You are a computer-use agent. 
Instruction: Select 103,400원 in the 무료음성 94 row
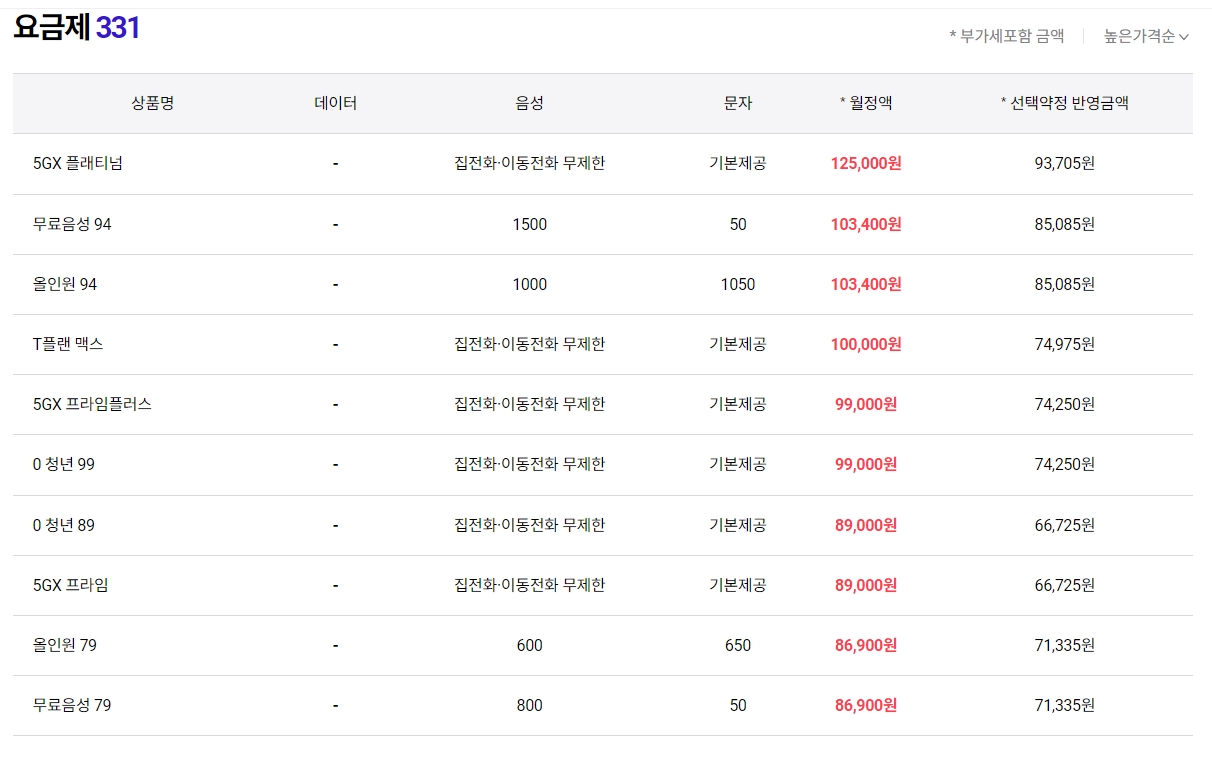tap(866, 224)
